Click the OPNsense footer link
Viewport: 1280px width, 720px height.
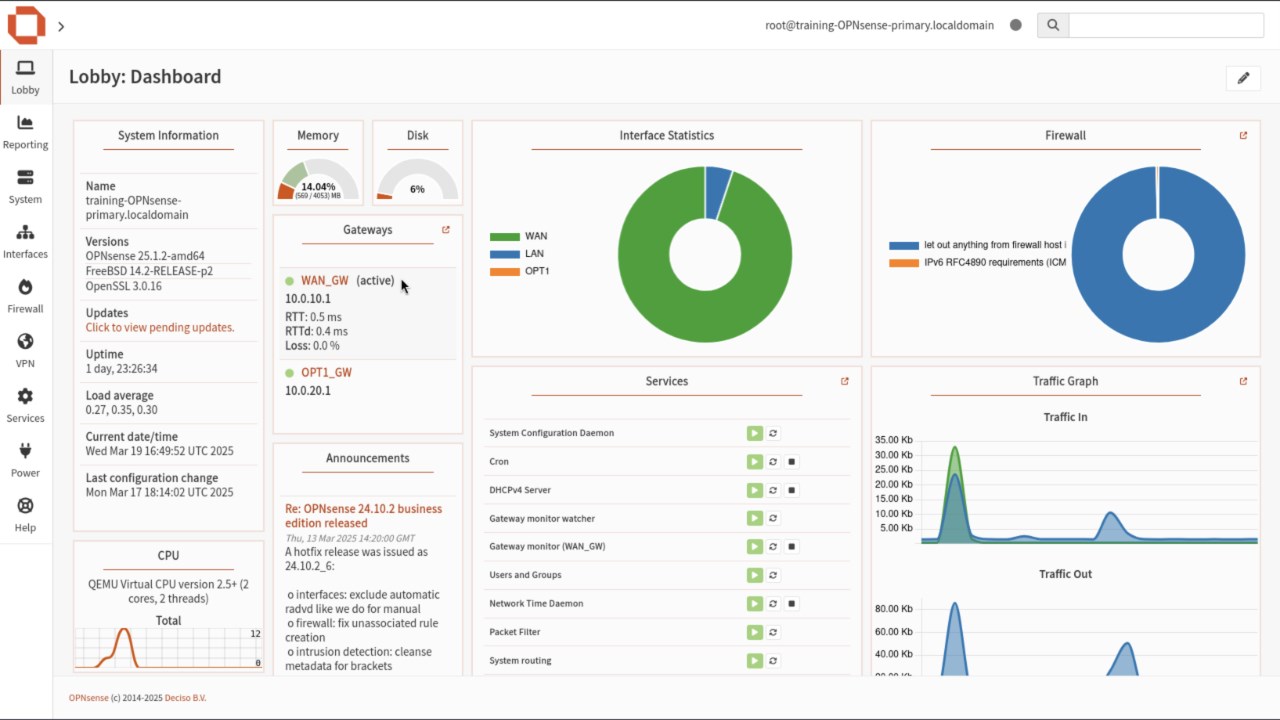pos(88,698)
